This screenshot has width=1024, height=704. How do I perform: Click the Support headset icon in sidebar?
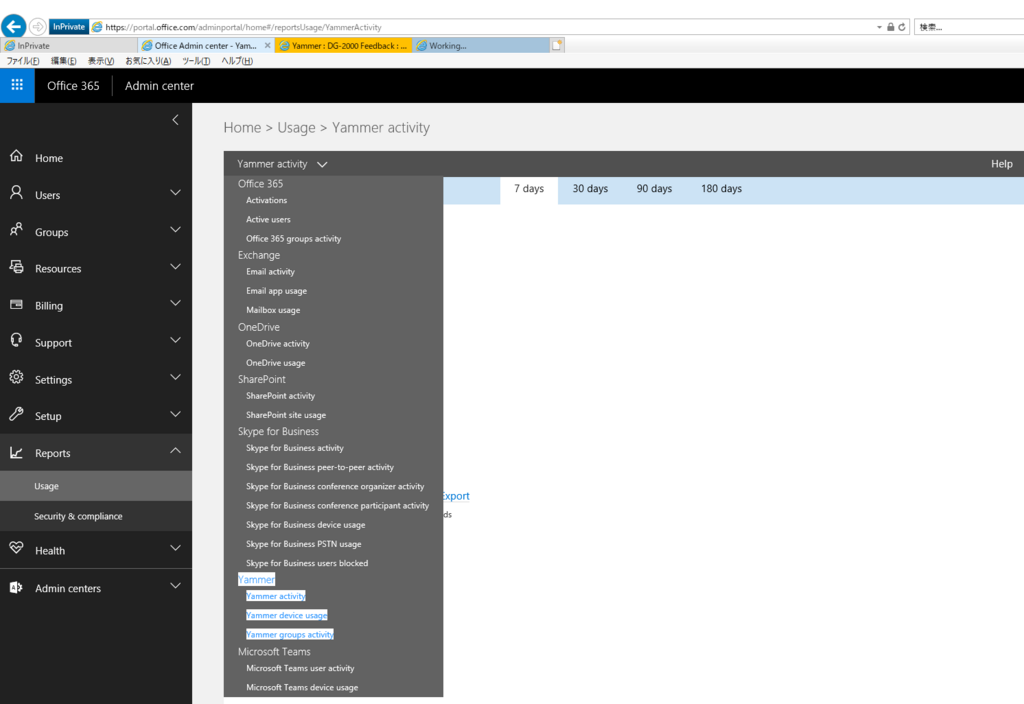pyautogui.click(x=16, y=340)
